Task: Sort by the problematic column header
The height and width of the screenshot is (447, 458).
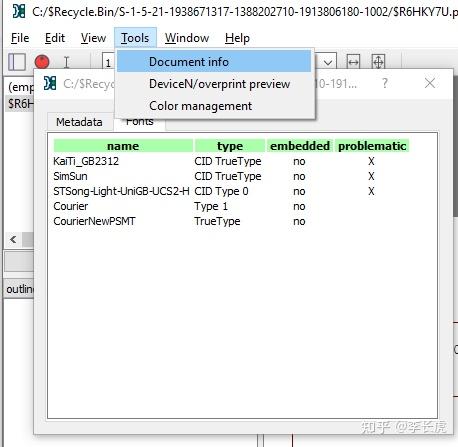Action: tap(372, 146)
